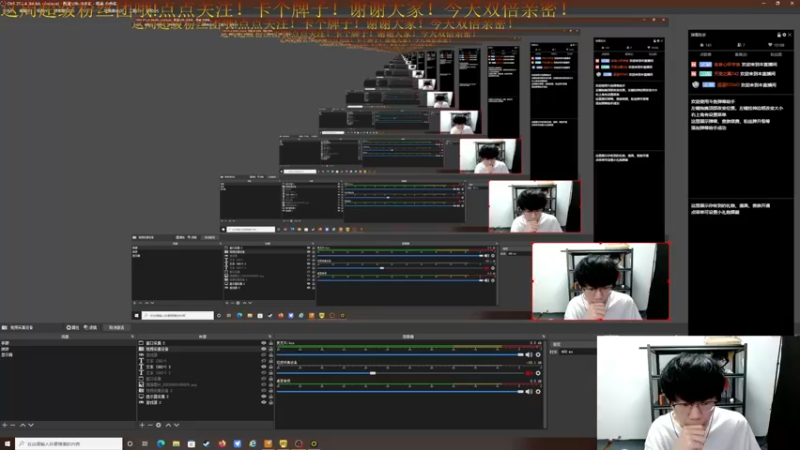Open settings gear of the third mixer track

(x=538, y=392)
